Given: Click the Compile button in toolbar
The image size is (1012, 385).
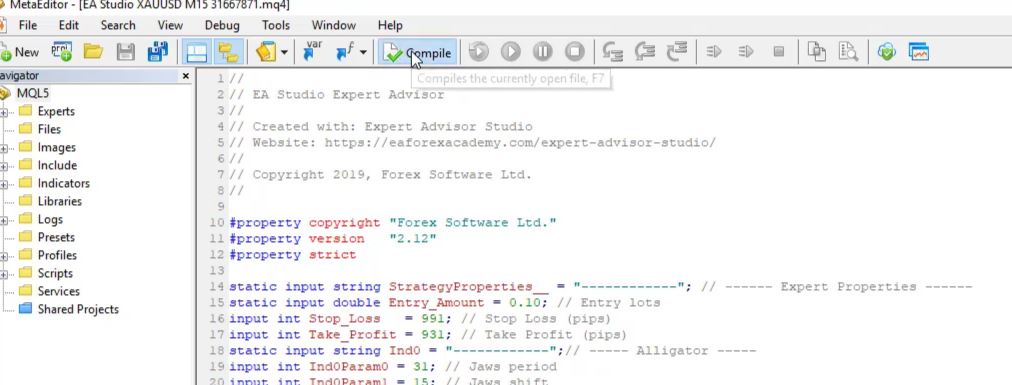Looking at the screenshot, I should point(418,52).
